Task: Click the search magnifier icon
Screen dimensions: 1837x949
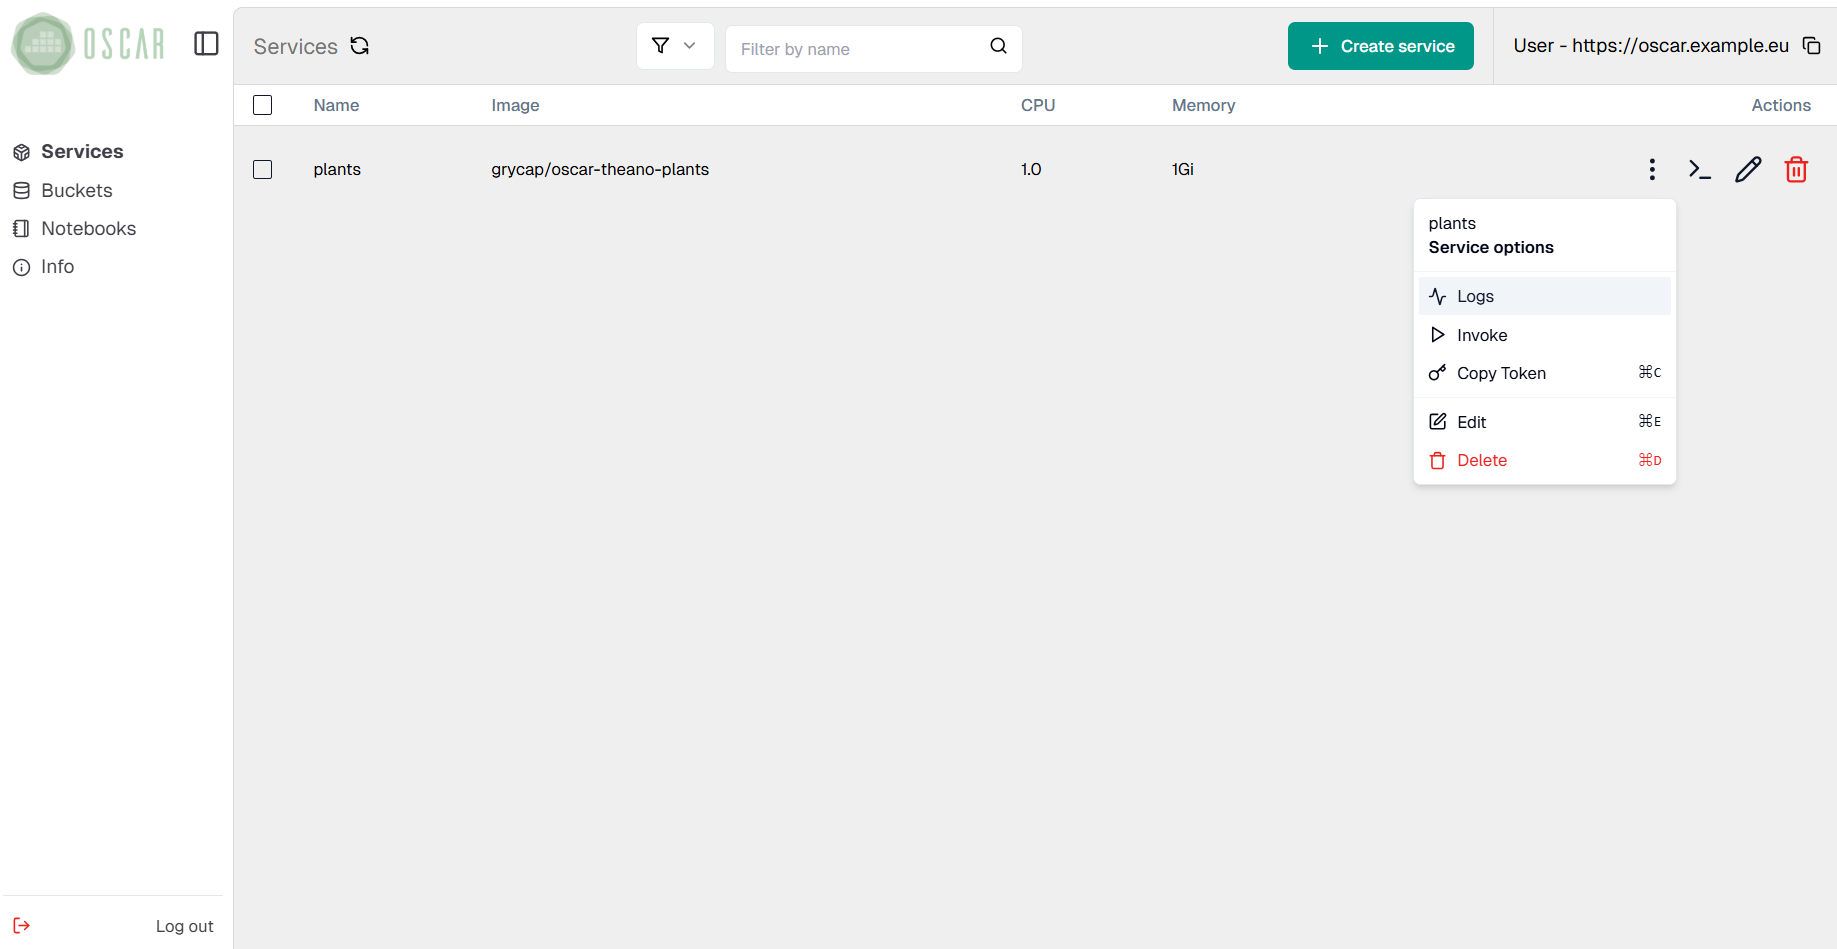Action: click(x=998, y=46)
